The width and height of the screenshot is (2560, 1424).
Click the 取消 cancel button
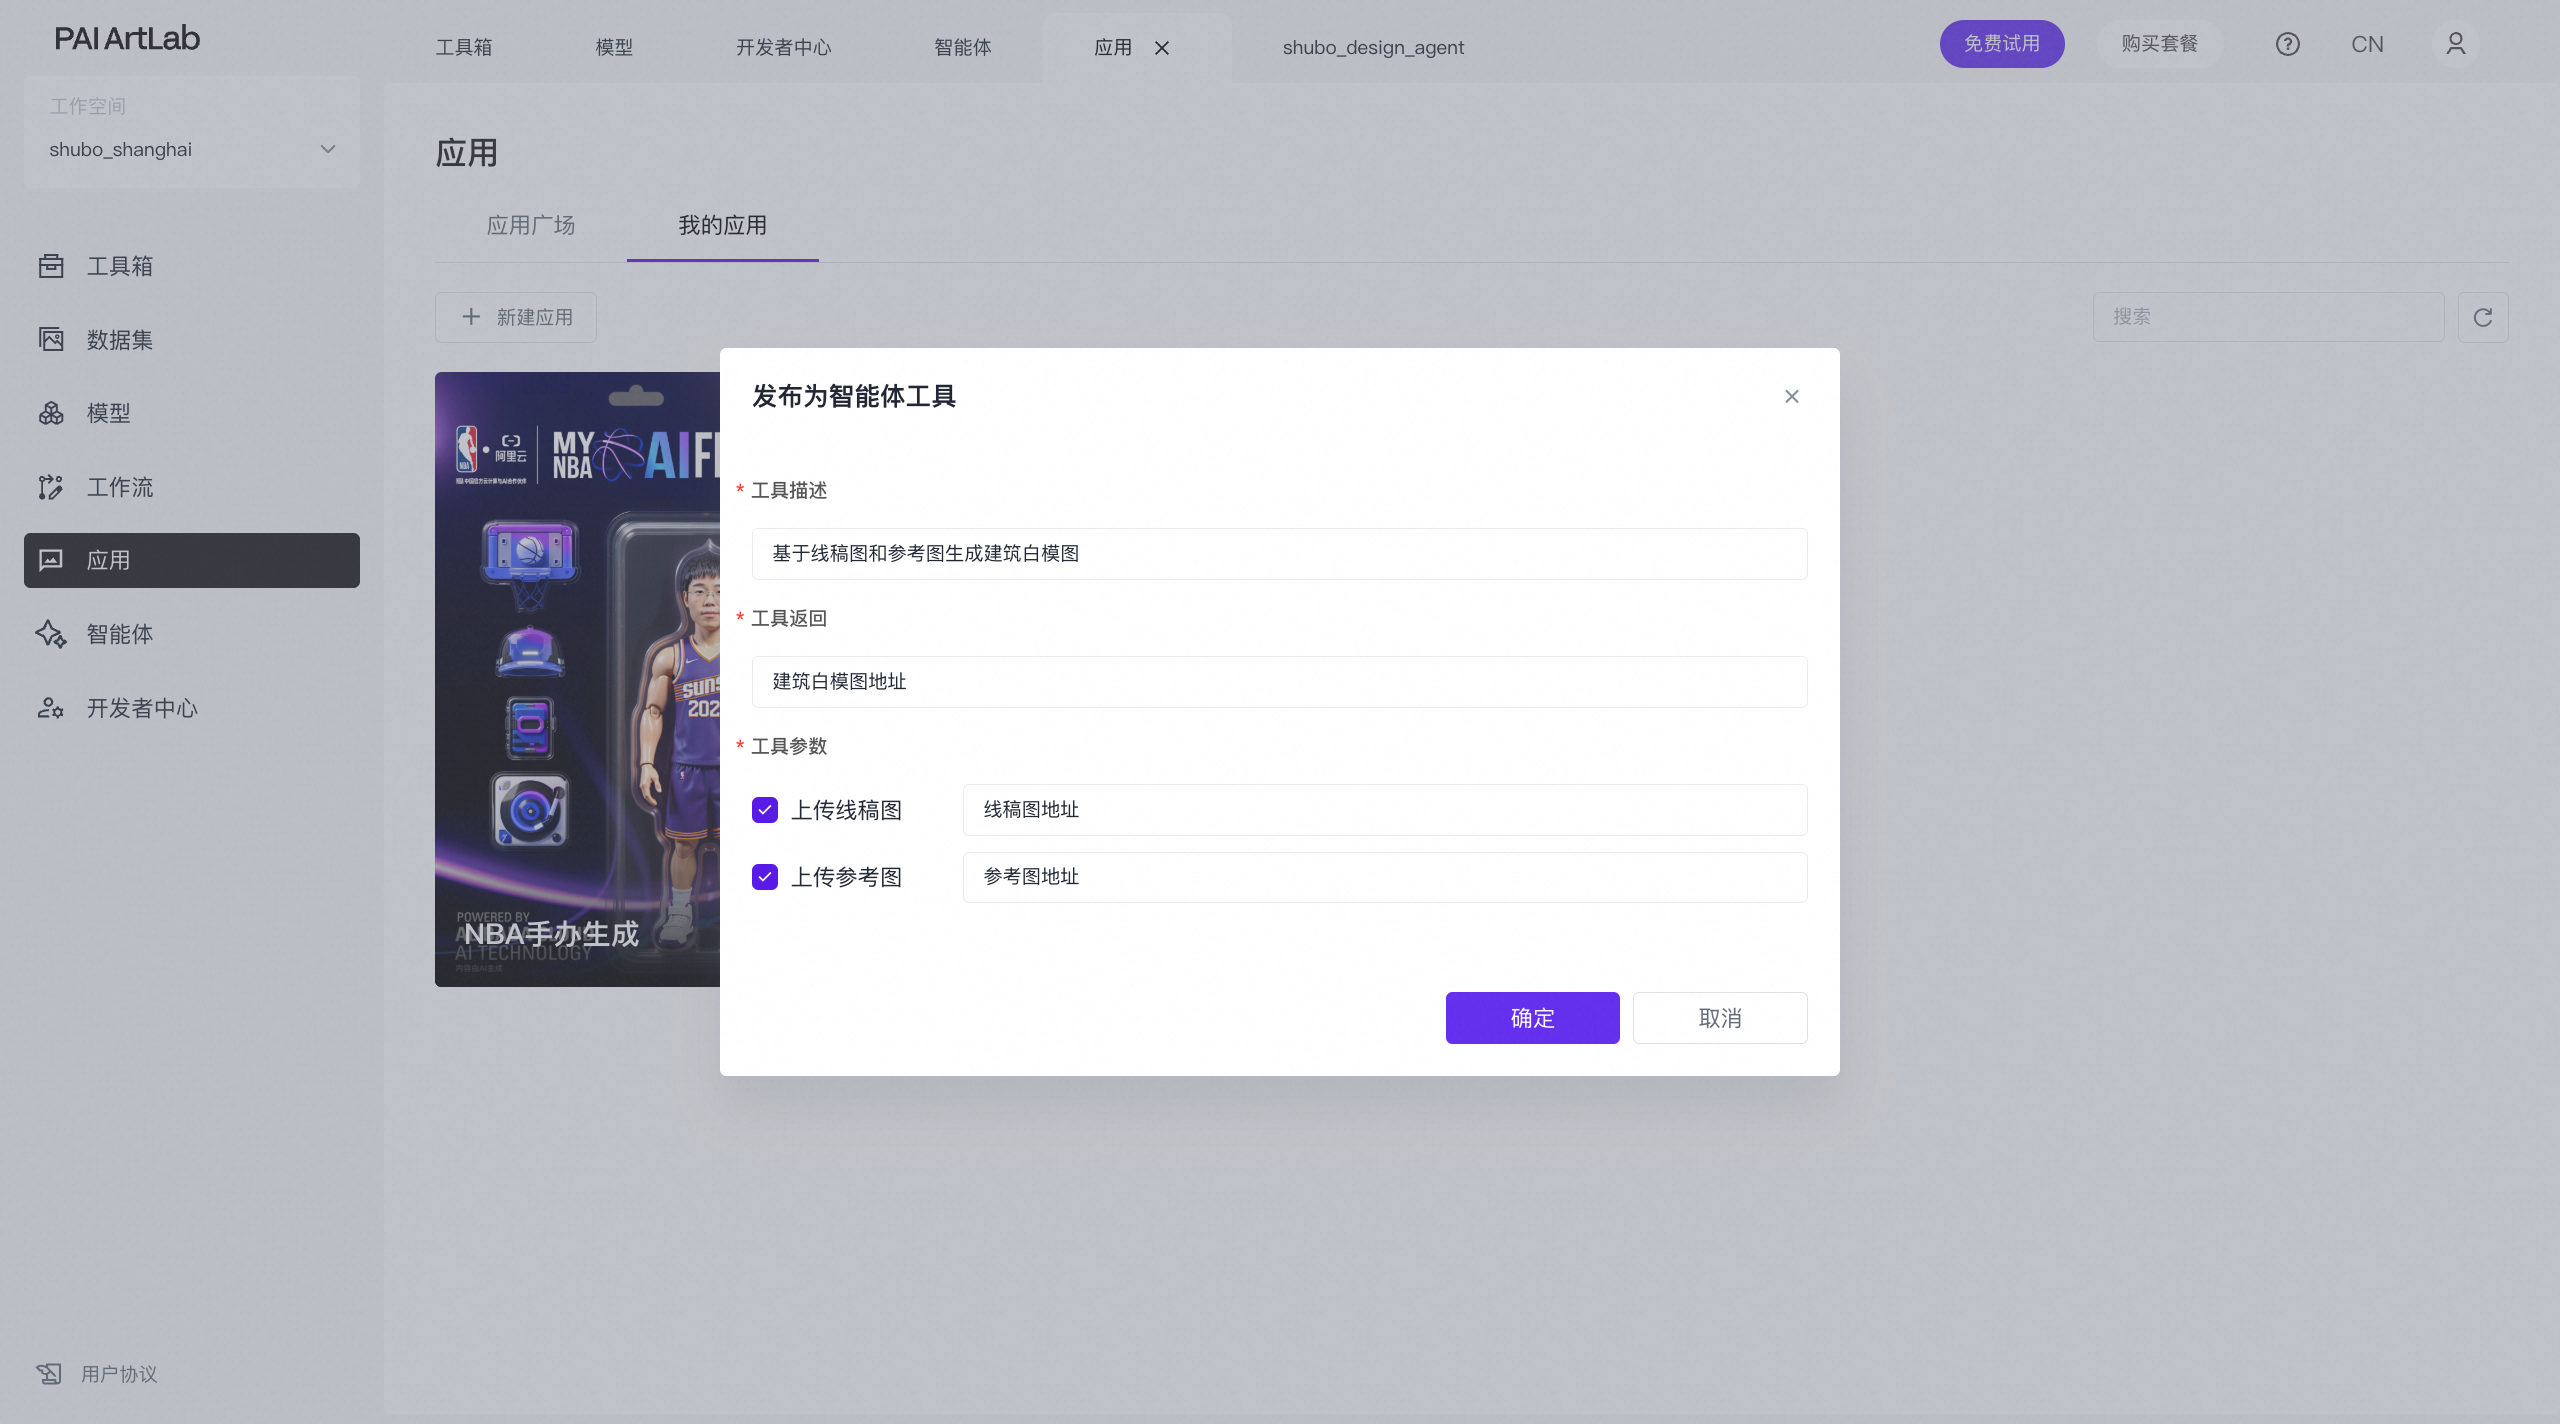tap(1720, 1018)
